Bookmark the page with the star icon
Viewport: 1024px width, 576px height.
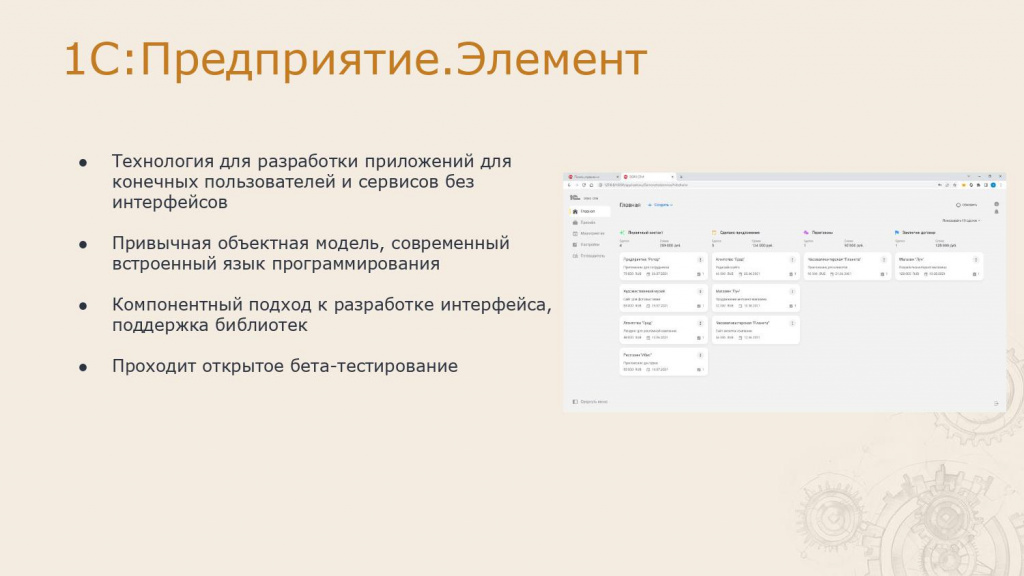955,185
